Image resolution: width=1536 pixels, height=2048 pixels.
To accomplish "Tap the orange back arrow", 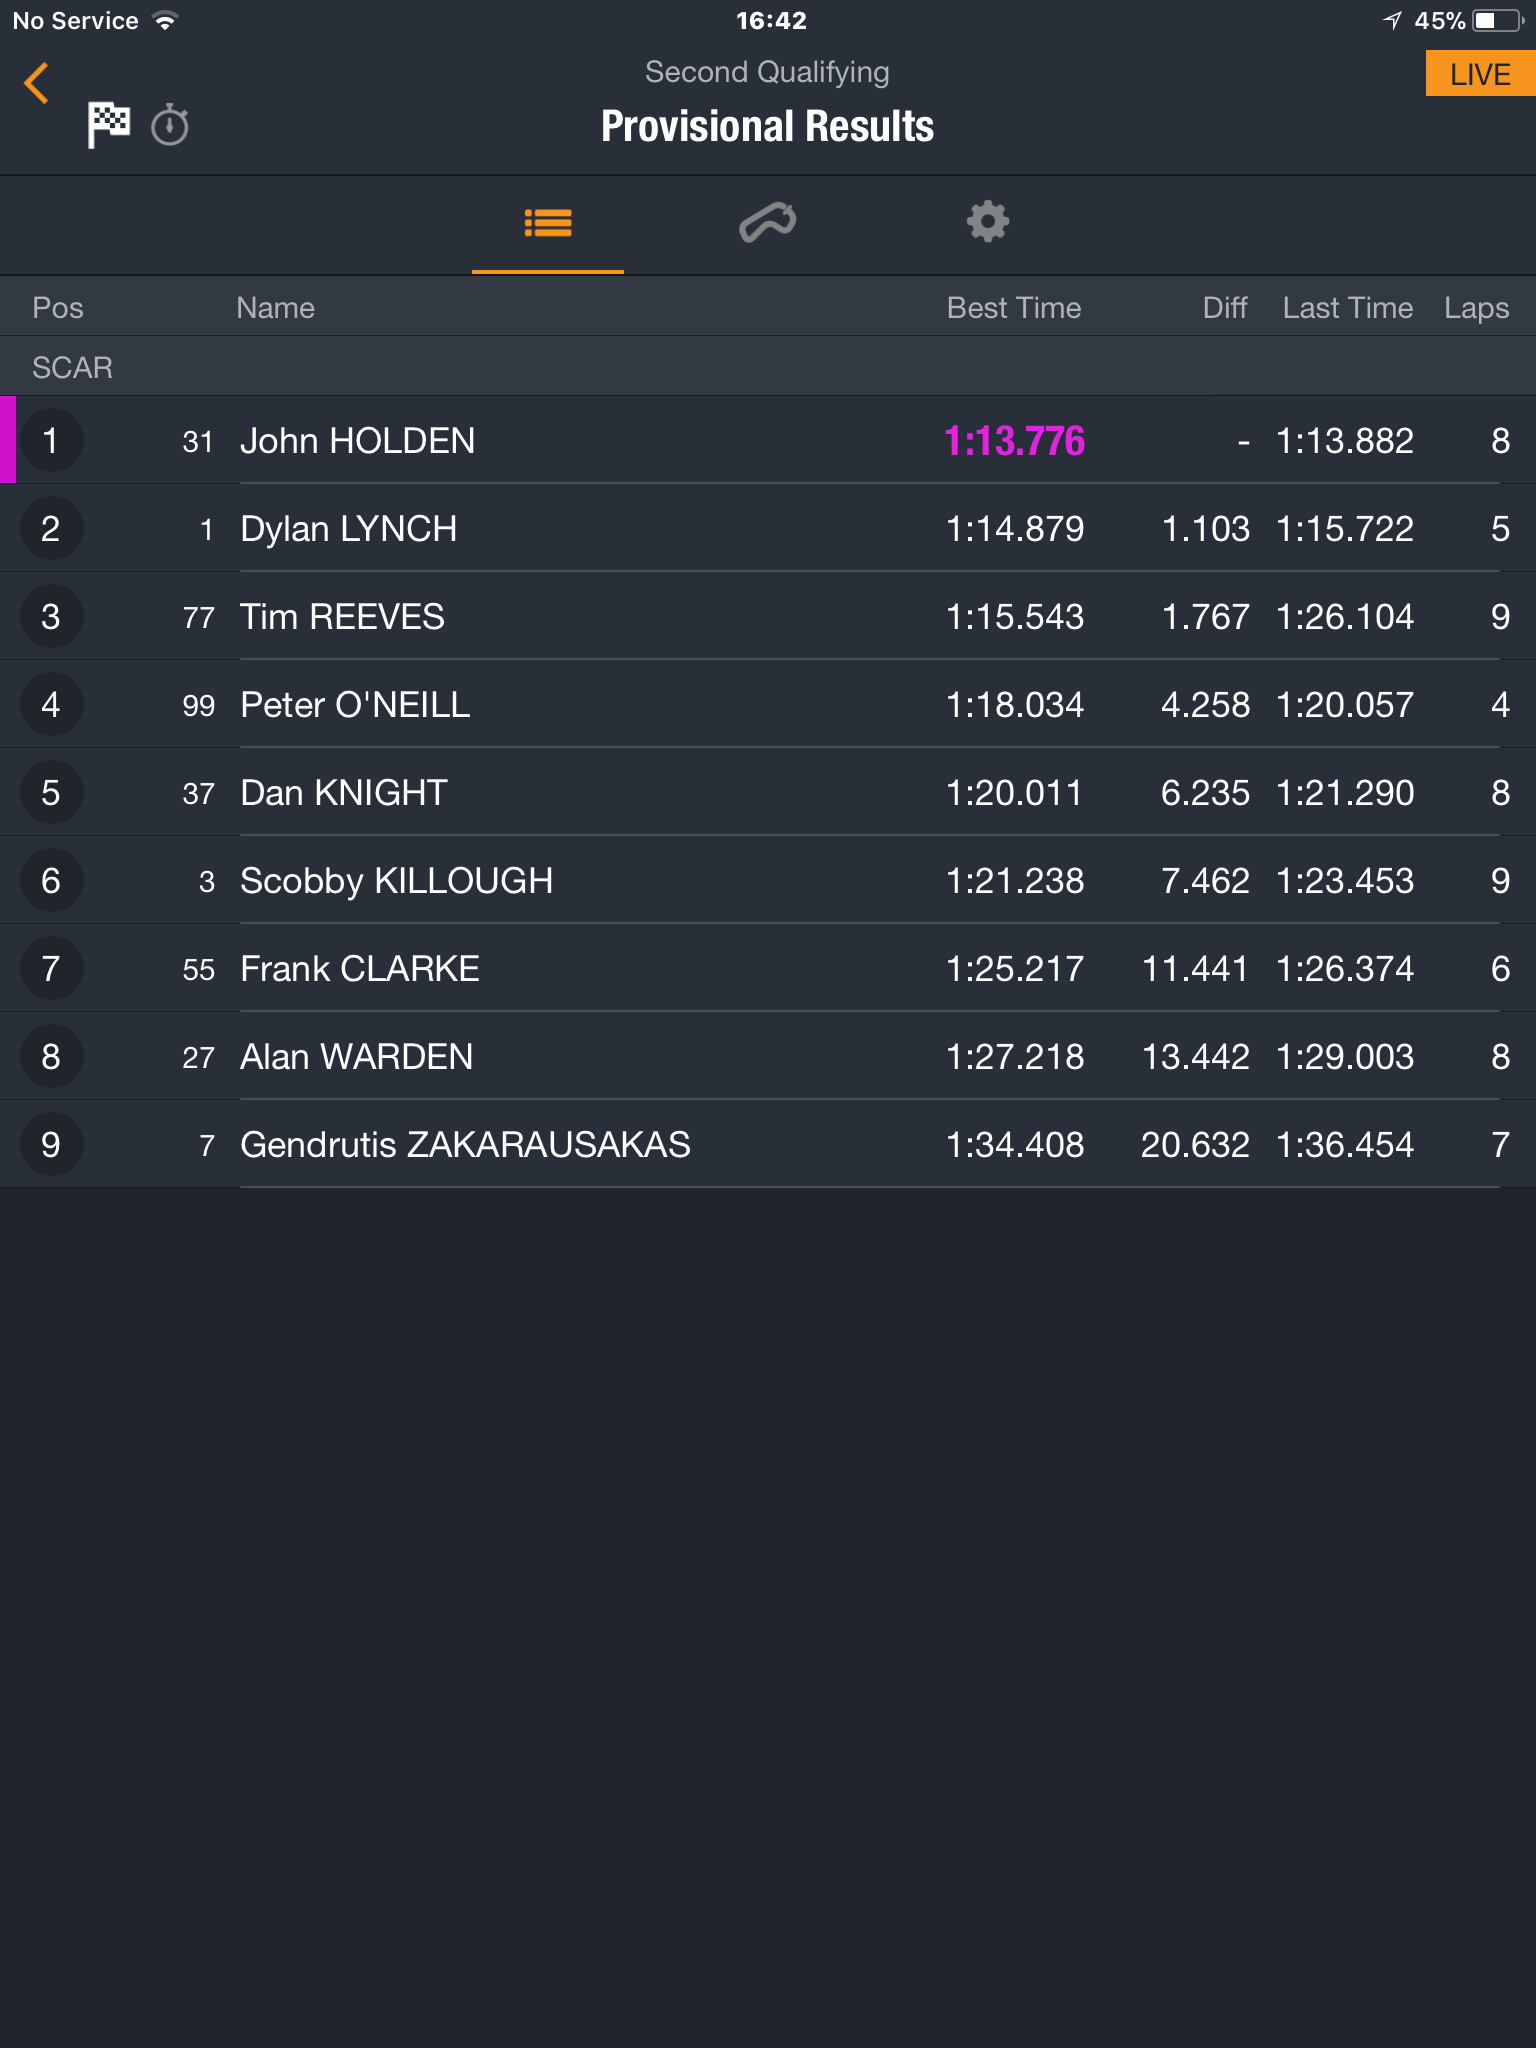I will click(37, 83).
